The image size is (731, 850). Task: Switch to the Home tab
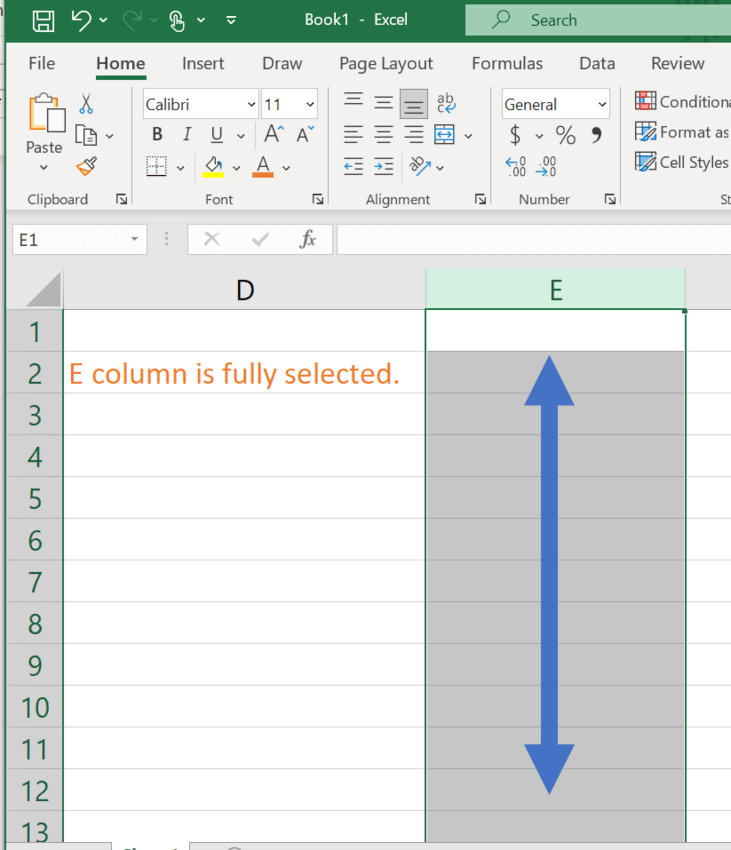pyautogui.click(x=120, y=63)
